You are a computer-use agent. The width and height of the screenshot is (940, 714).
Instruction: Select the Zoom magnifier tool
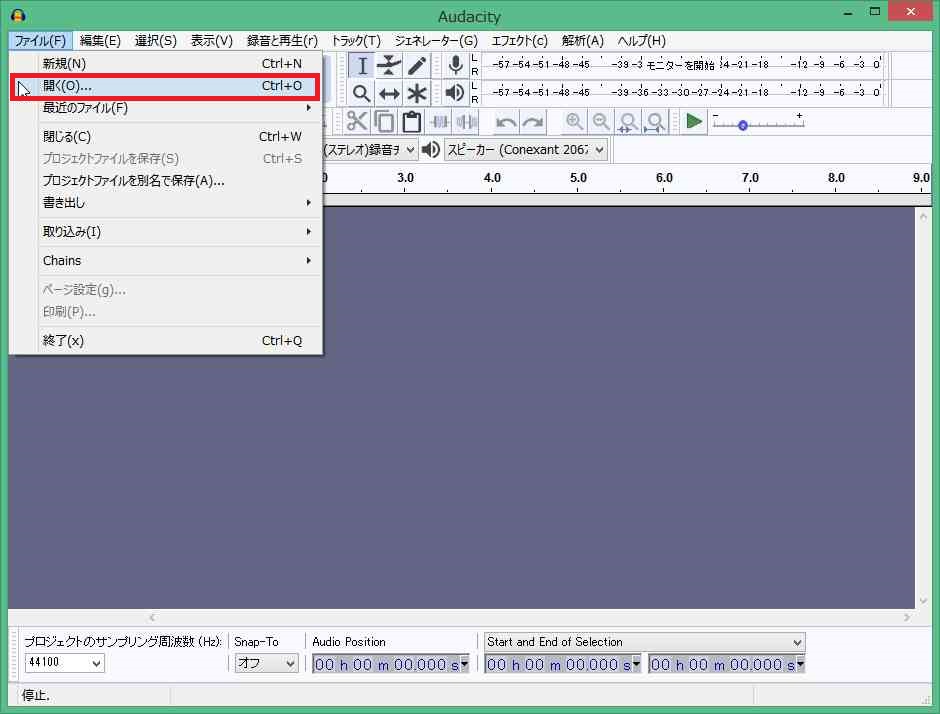(x=361, y=94)
